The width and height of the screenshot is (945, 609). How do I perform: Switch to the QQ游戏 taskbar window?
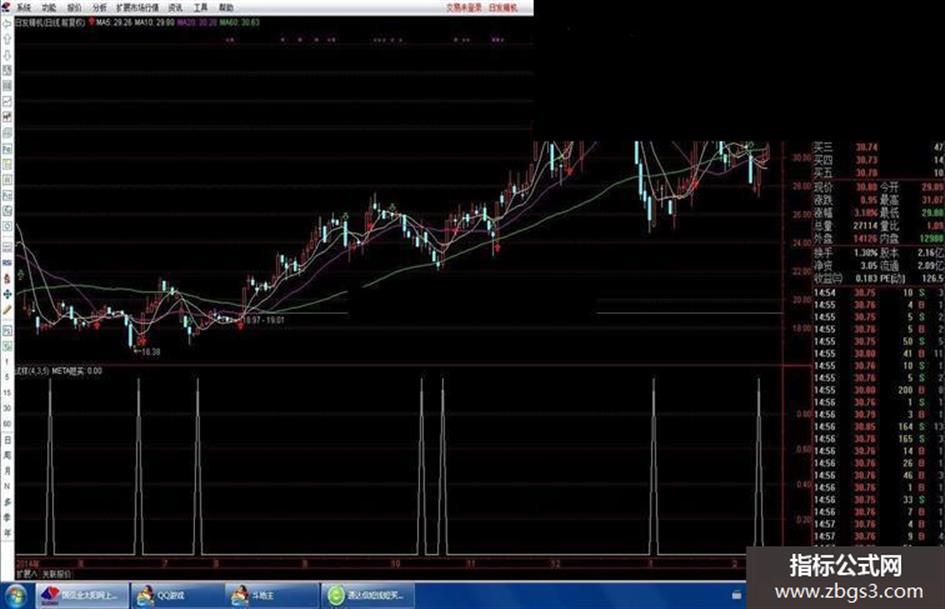(x=177, y=596)
